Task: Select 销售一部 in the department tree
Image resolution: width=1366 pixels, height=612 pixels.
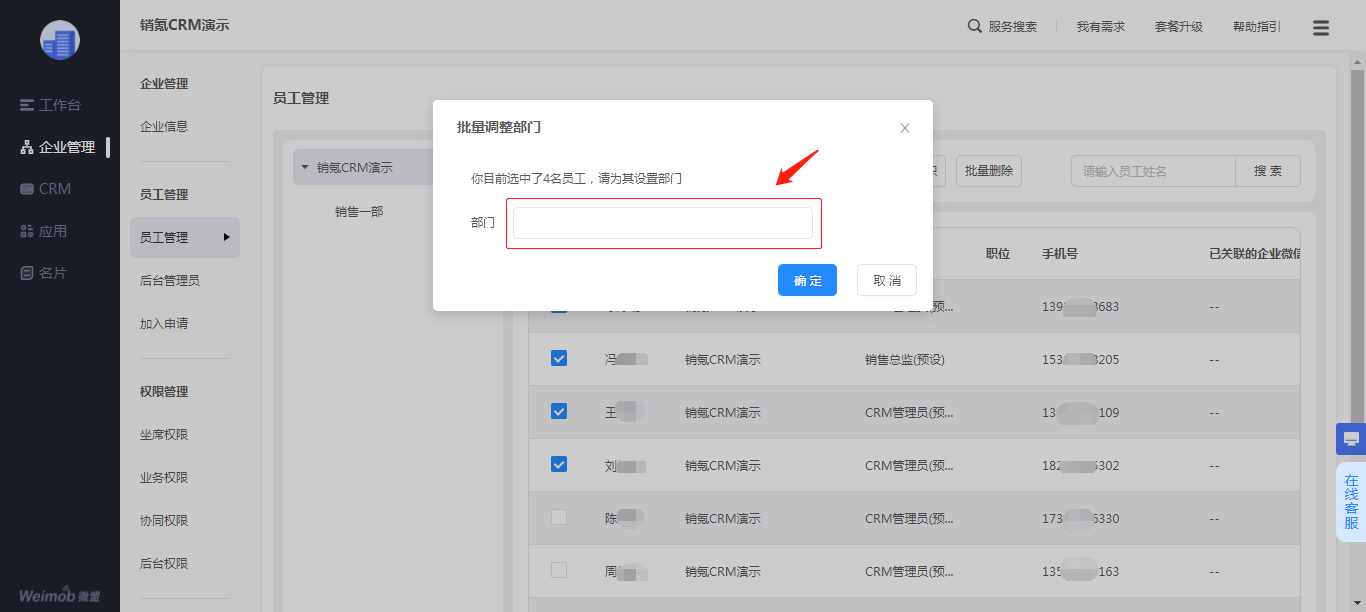Action: point(359,212)
